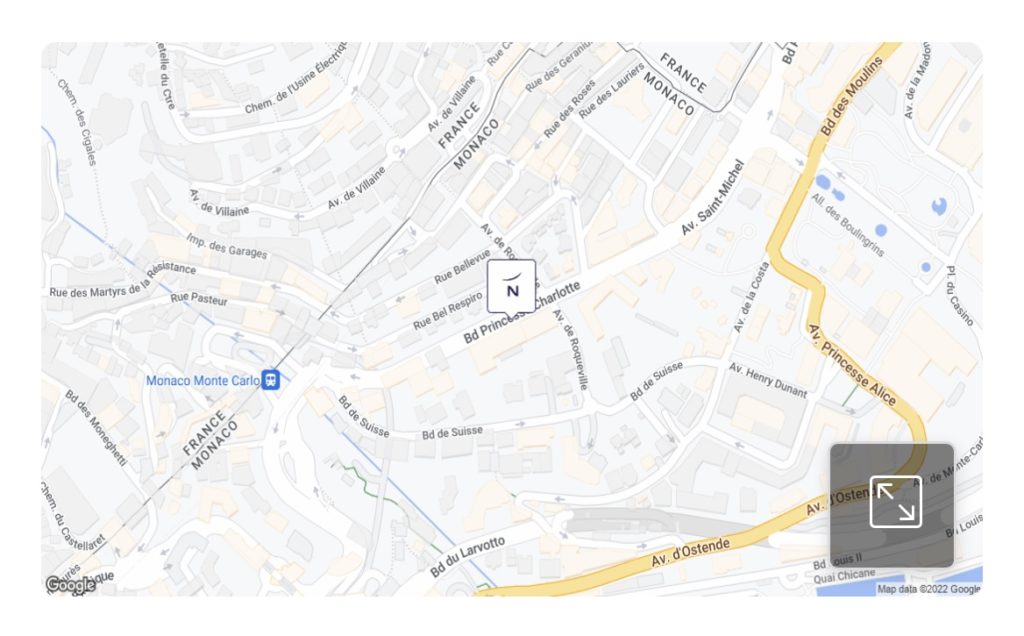Click the Av. Saint-Michel street label

click(x=712, y=197)
